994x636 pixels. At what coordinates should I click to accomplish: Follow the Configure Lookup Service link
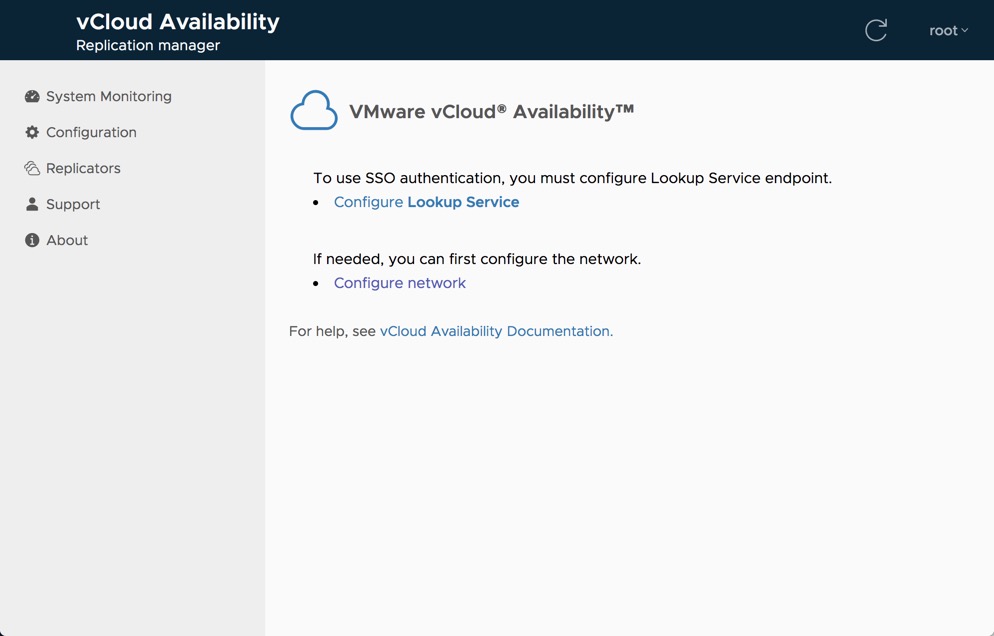426,202
